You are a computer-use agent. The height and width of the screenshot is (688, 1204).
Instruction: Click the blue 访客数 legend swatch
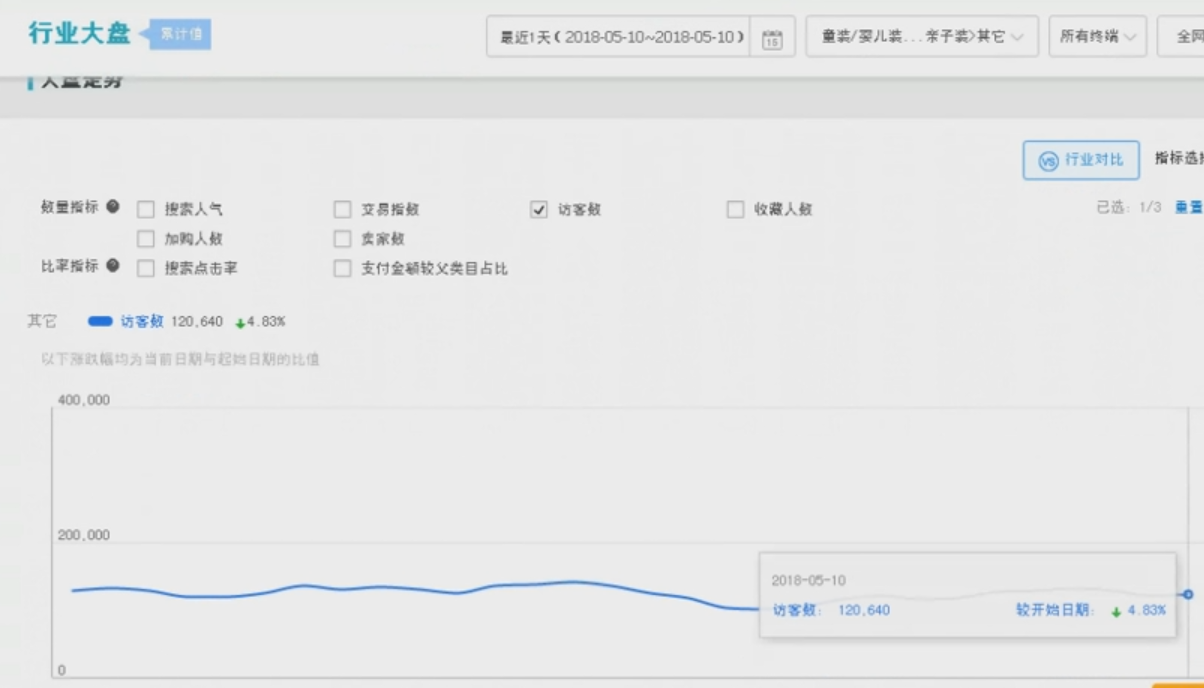click(x=100, y=322)
